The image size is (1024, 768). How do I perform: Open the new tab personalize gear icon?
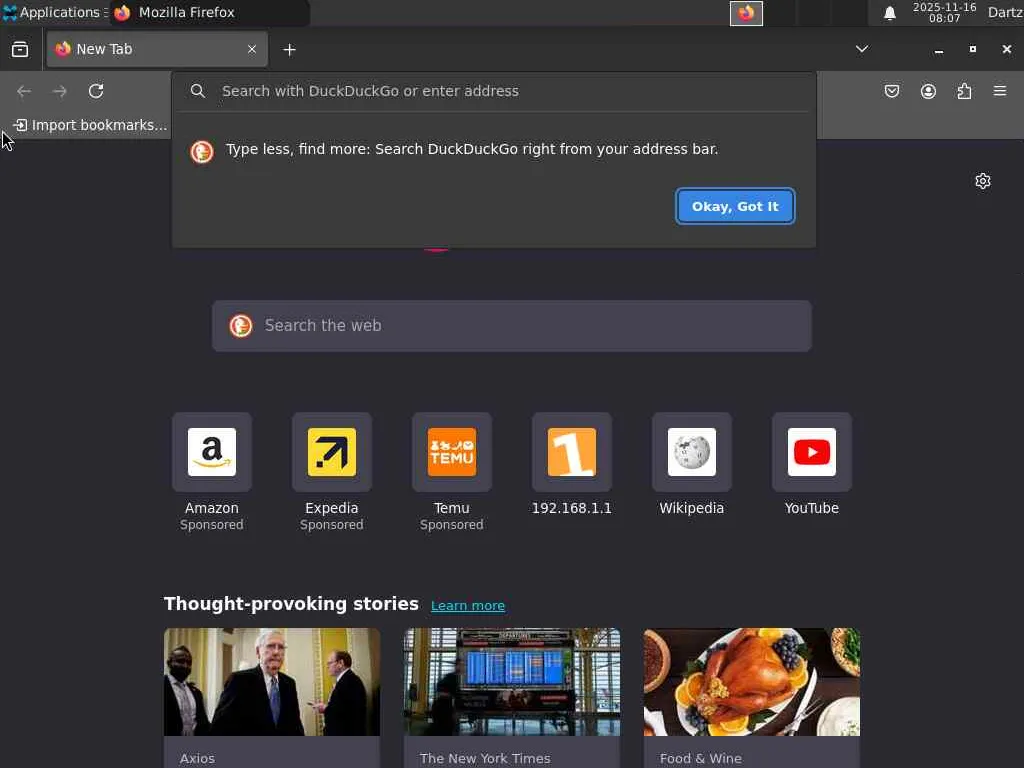click(983, 181)
